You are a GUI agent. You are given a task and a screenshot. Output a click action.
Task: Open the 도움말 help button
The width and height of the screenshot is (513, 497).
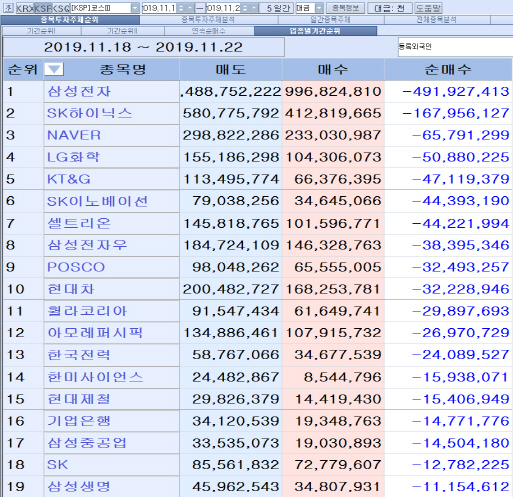tap(428, 8)
